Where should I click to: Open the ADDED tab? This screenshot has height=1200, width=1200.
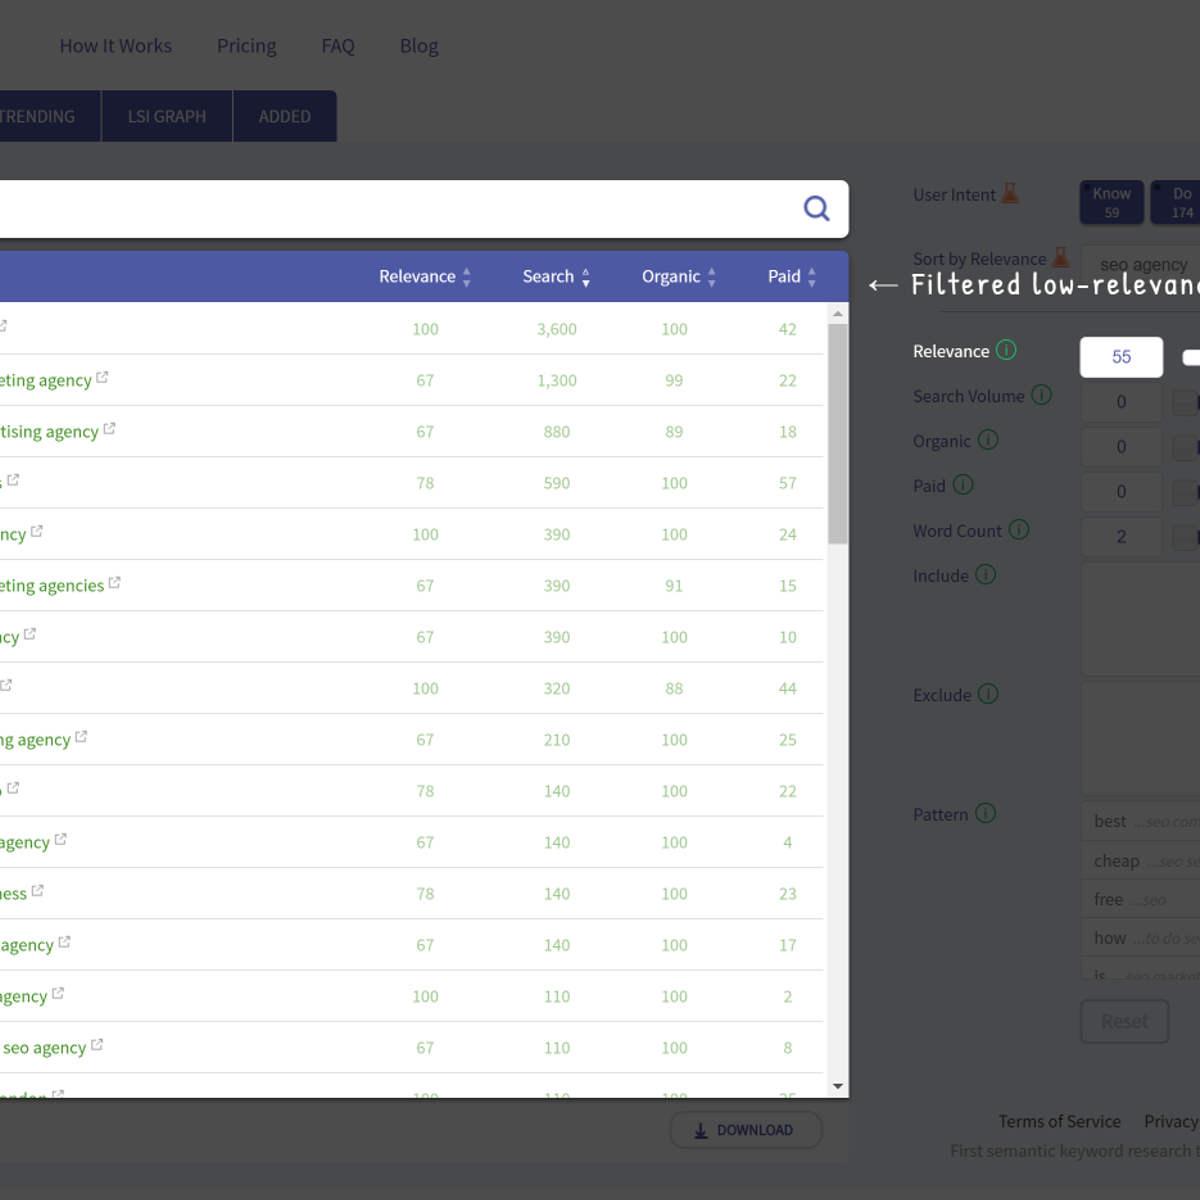pyautogui.click(x=284, y=116)
